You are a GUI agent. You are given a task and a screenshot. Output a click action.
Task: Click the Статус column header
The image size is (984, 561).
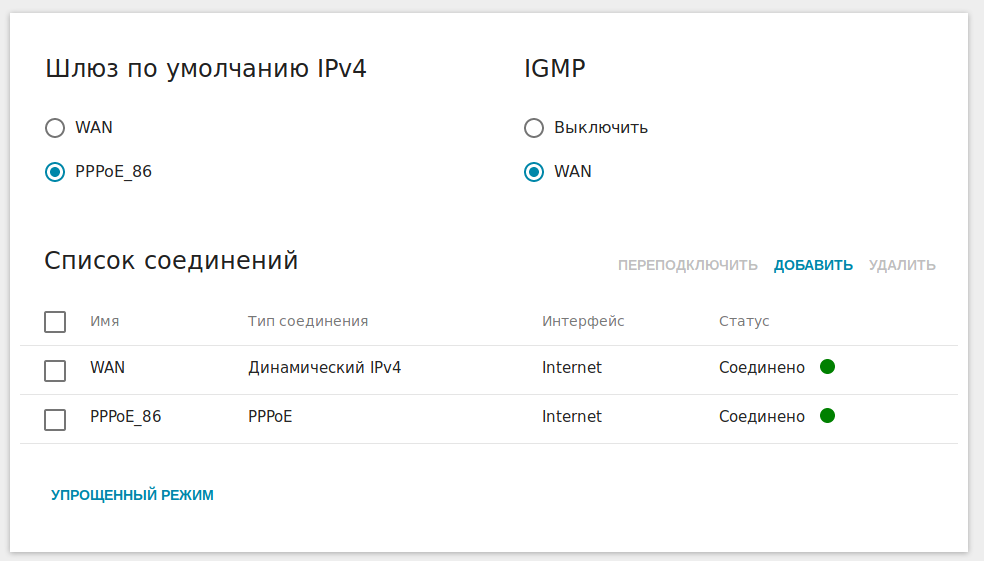click(744, 321)
